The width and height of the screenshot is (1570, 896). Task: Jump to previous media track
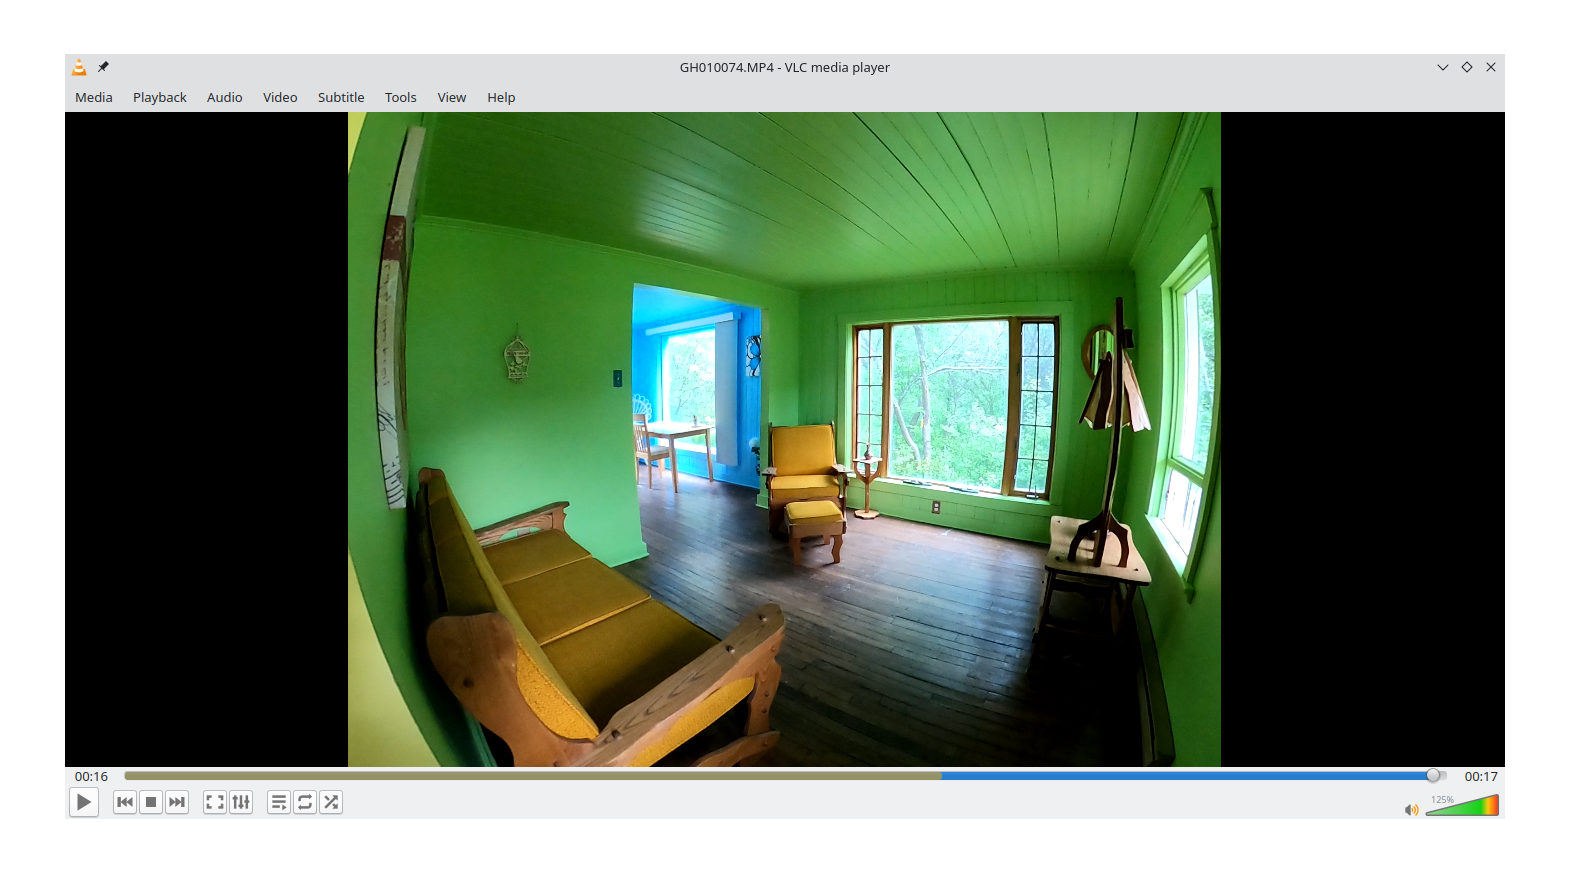pyautogui.click(x=125, y=802)
